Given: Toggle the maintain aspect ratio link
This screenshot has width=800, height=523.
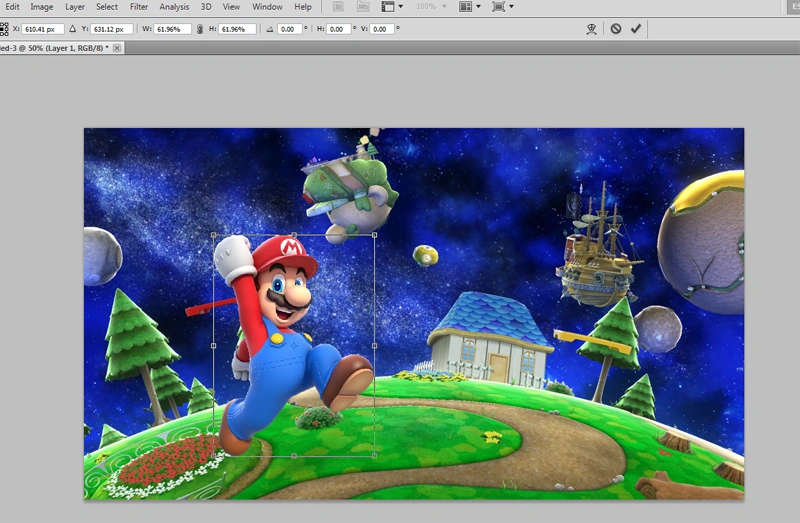Looking at the screenshot, I should pos(199,29).
